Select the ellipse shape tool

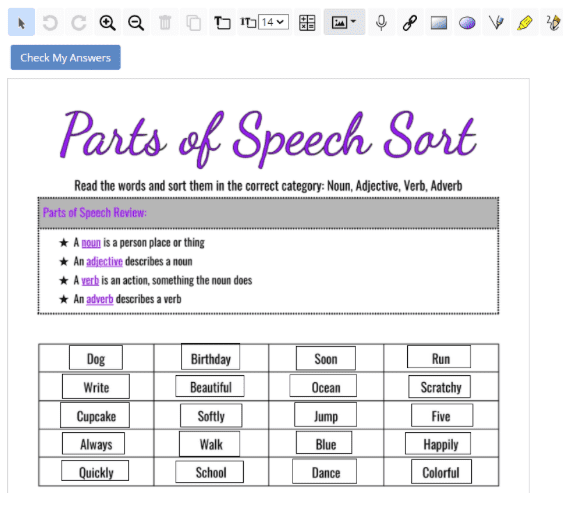[x=467, y=23]
